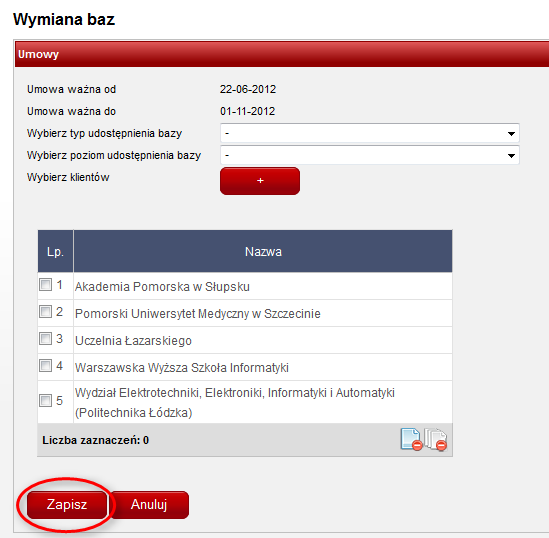Click the remove selected item icon
The width and height of the screenshot is (549, 538).
point(411,439)
